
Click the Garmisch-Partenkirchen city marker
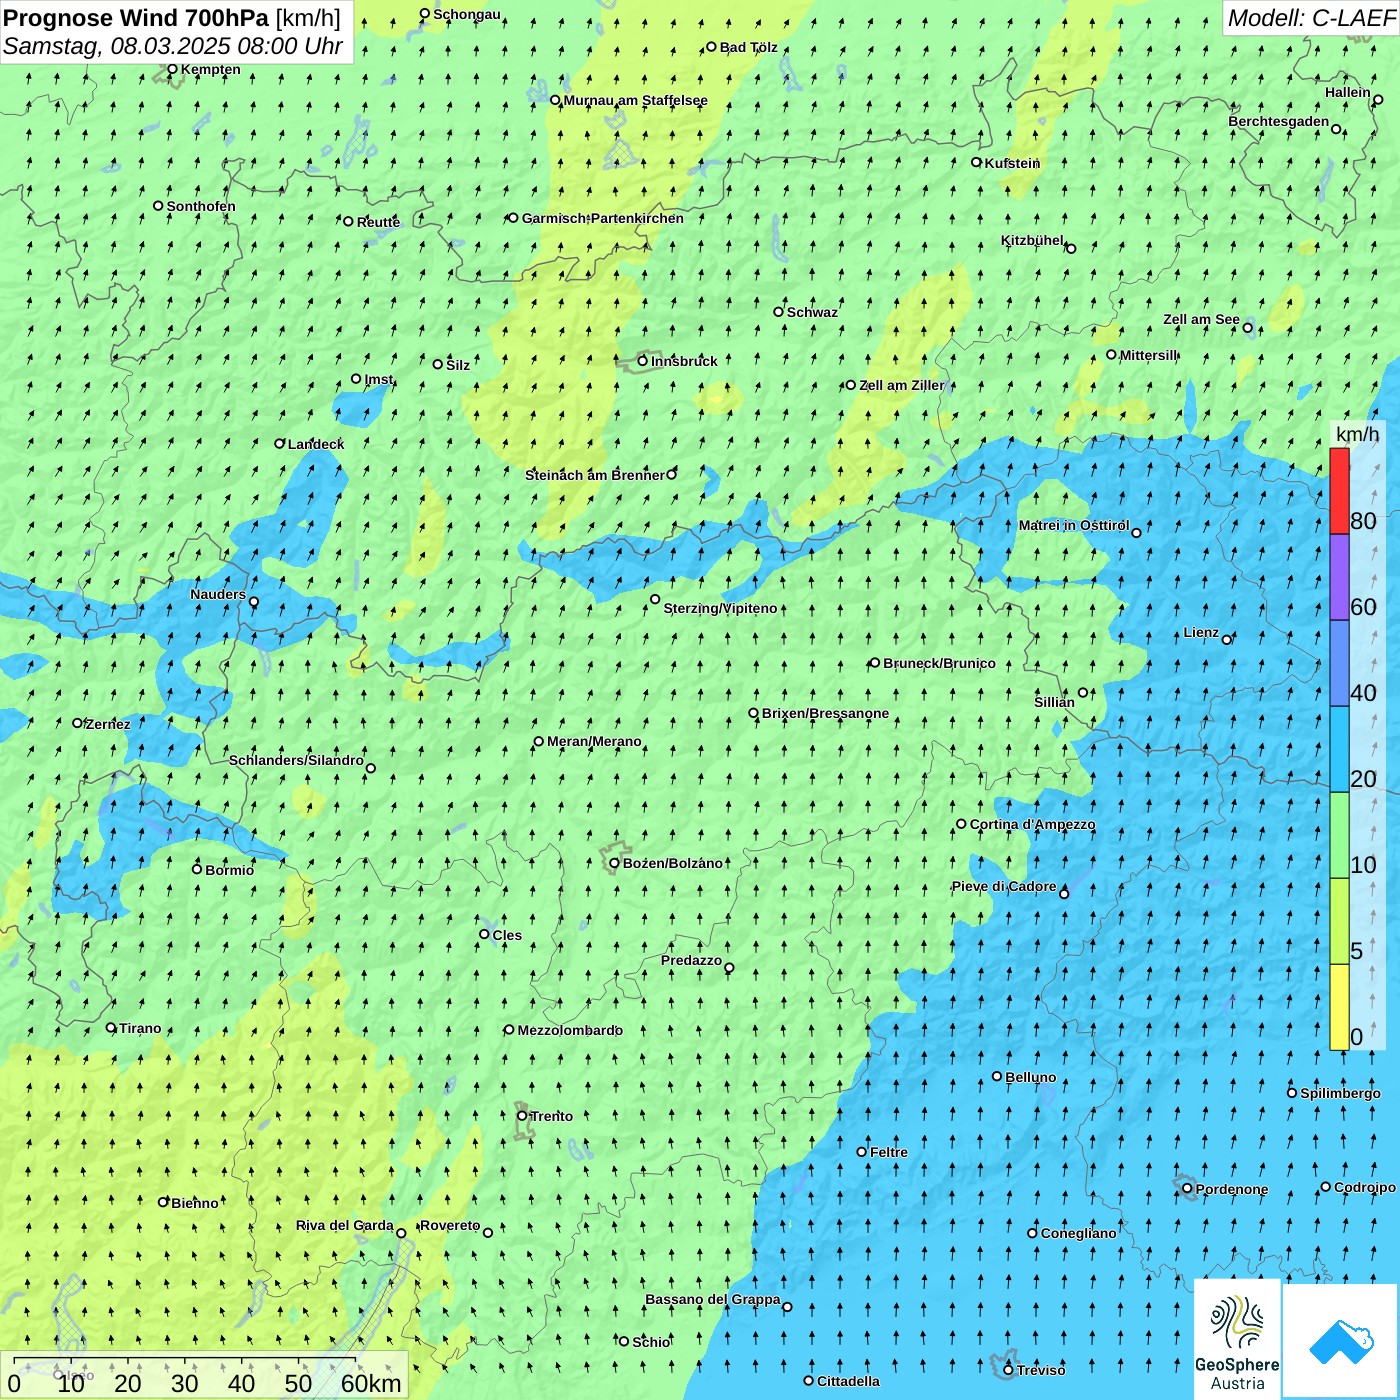[513, 218]
